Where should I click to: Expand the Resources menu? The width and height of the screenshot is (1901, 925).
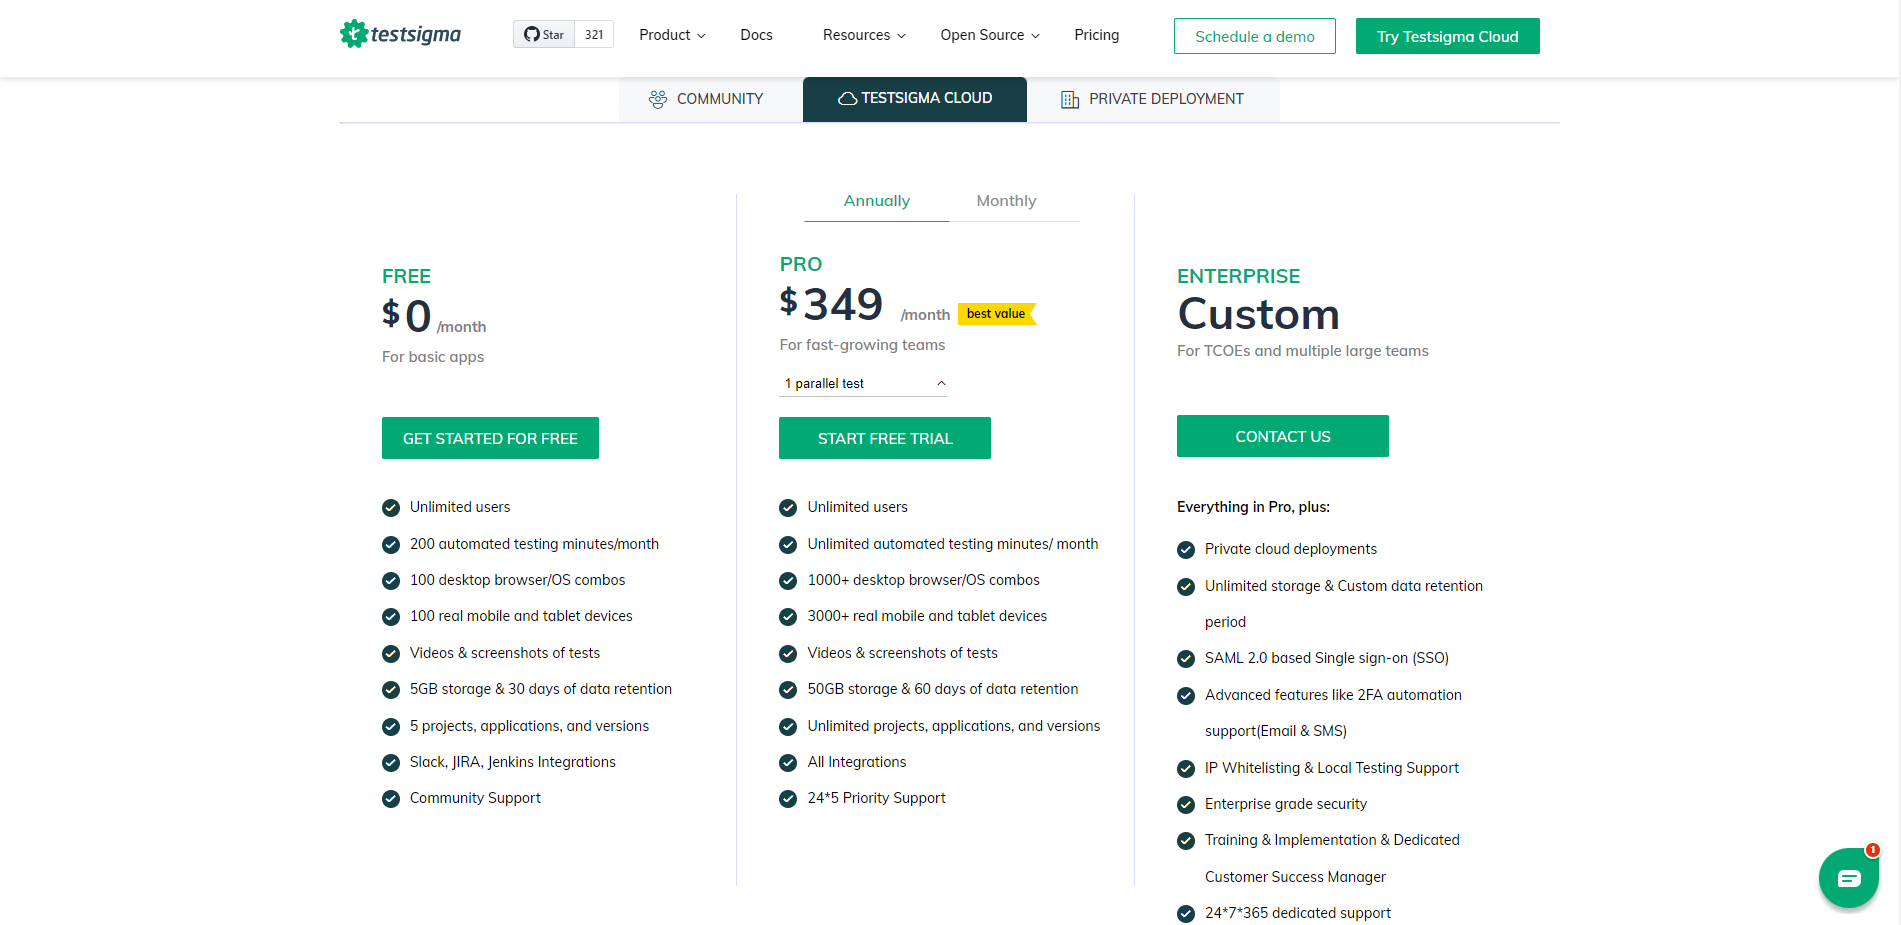864,35
